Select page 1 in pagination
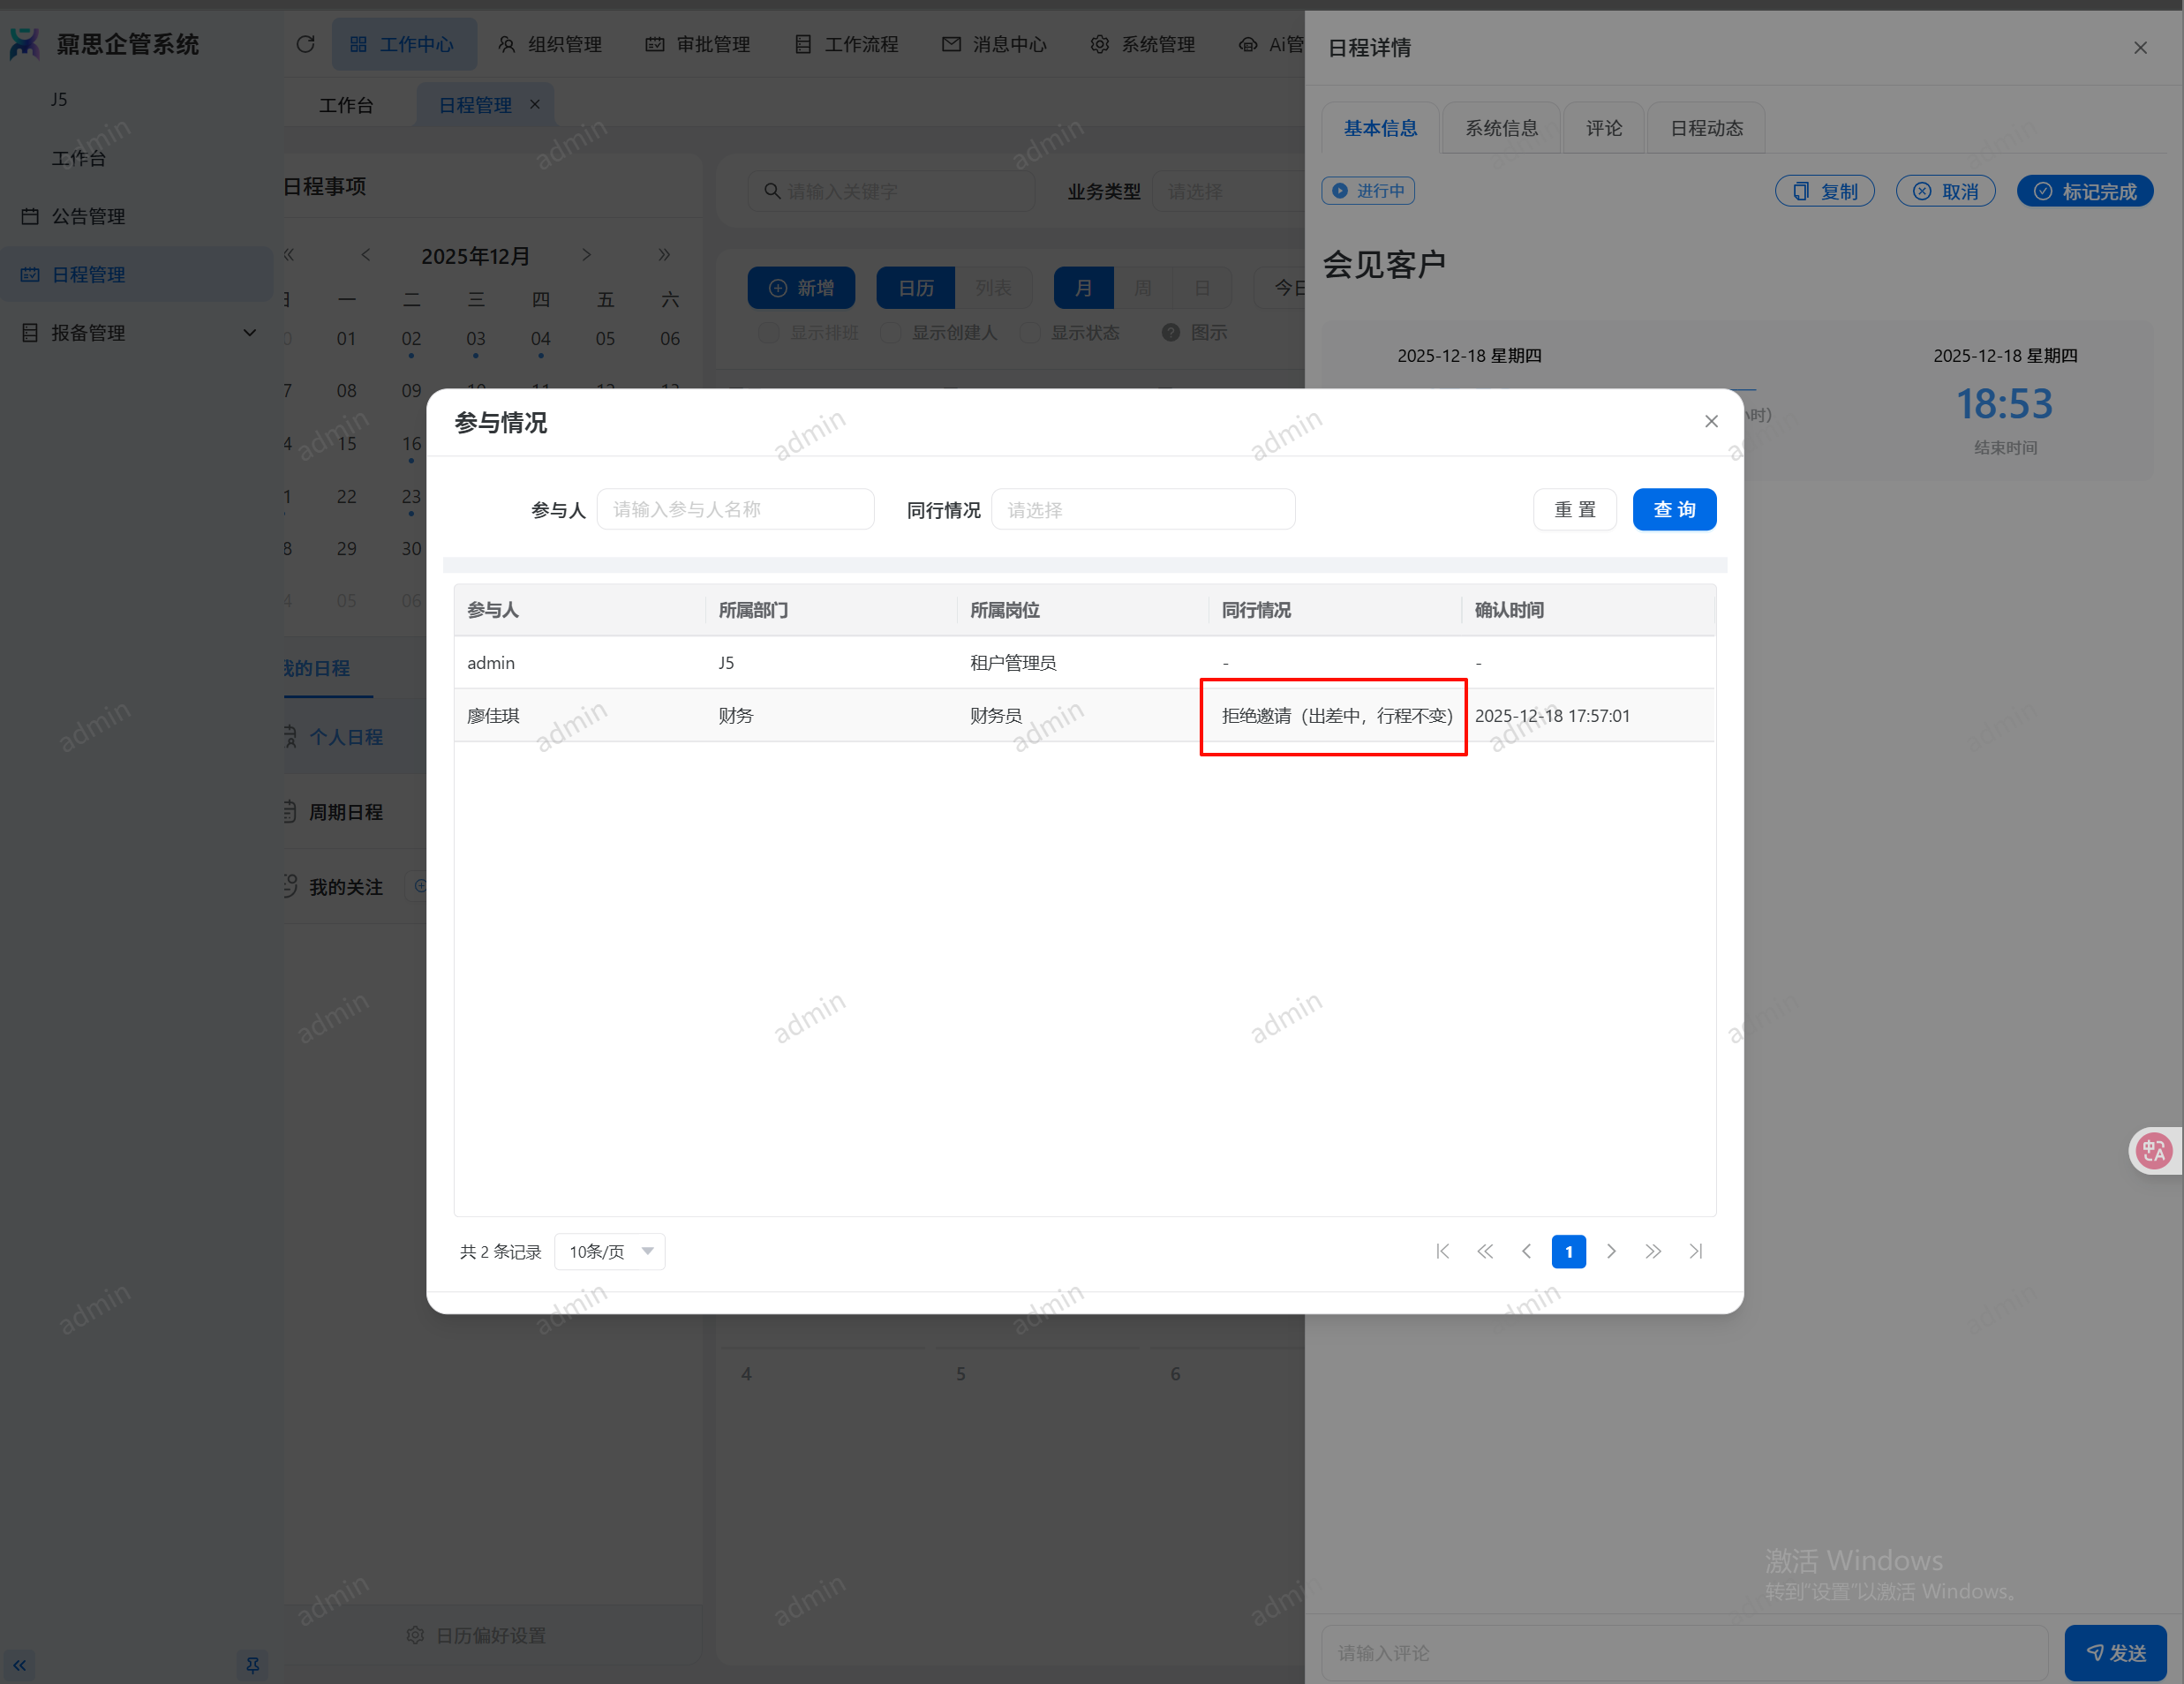The height and width of the screenshot is (1684, 2184). tap(1568, 1251)
